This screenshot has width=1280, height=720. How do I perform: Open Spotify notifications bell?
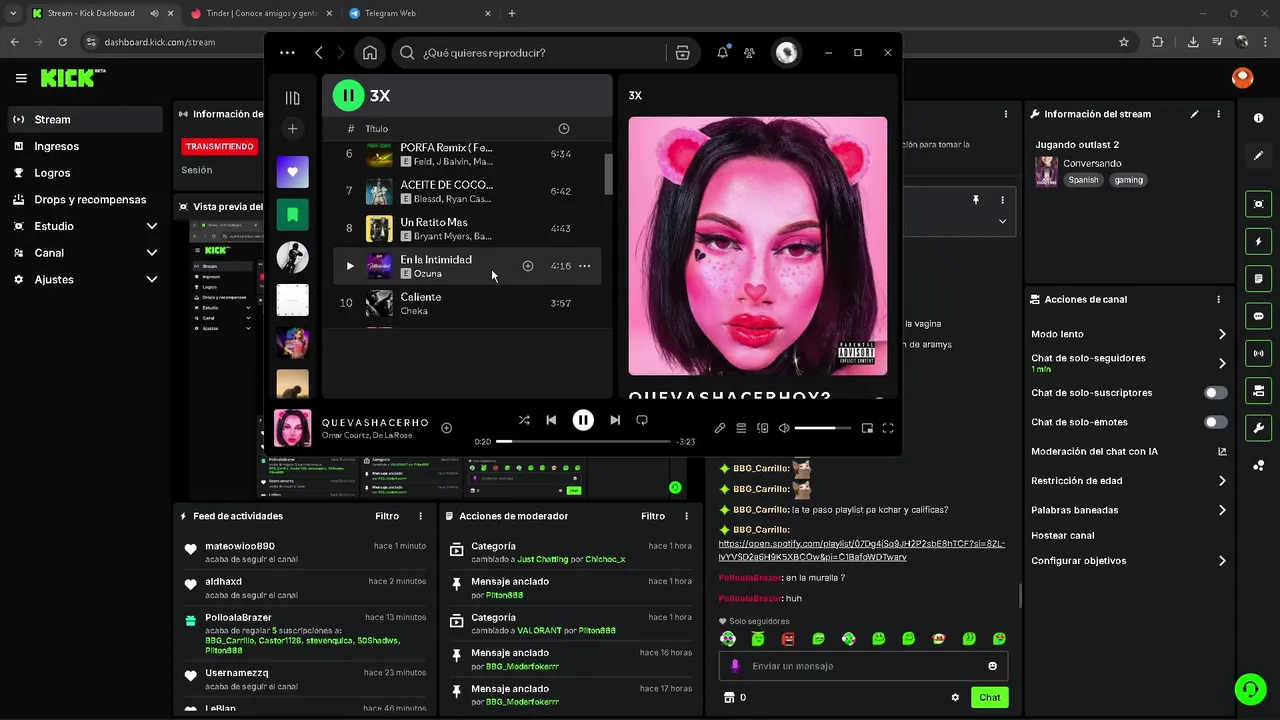(x=722, y=53)
